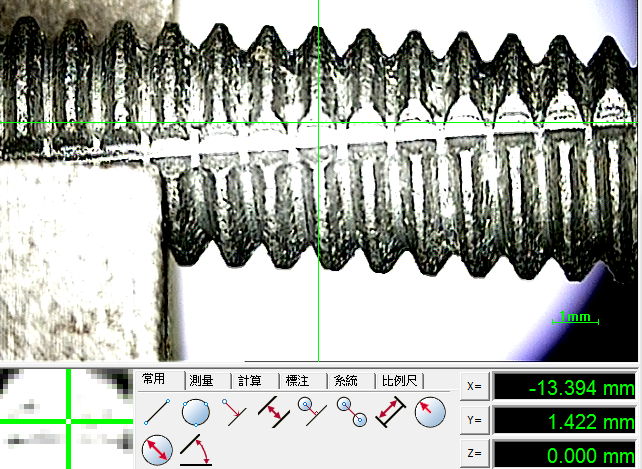The width and height of the screenshot is (642, 469).
Task: Pick the parallel lines distance tool
Action: point(273,412)
